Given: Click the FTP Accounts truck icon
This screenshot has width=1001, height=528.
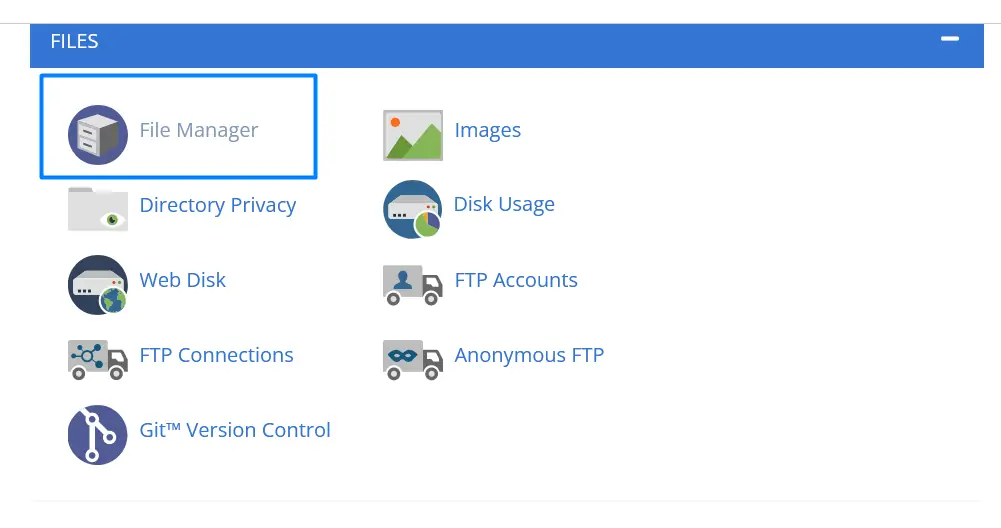Looking at the screenshot, I should click(412, 284).
